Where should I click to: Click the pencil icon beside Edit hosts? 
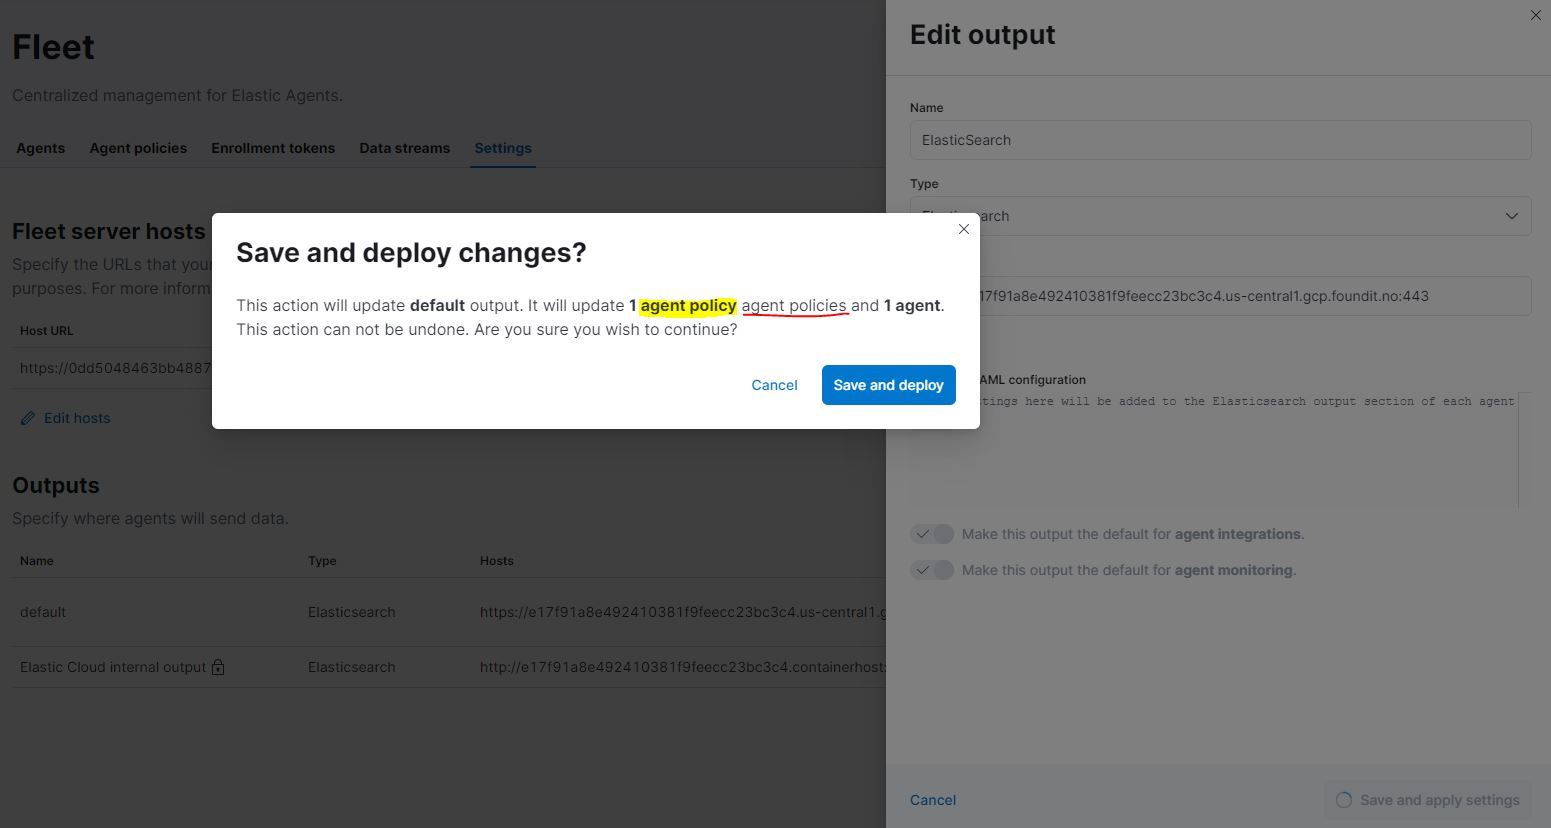28,417
